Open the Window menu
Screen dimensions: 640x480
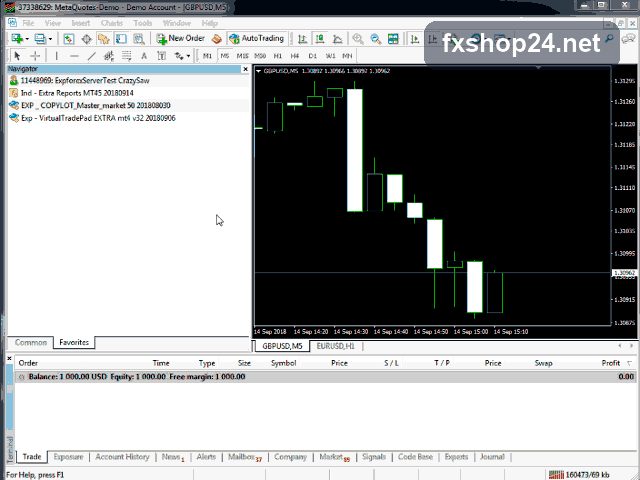point(177,23)
